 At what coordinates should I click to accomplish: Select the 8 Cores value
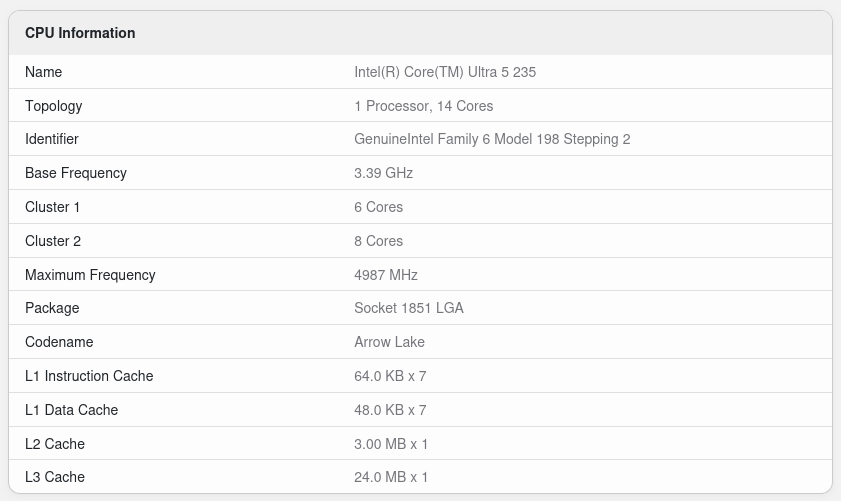coord(378,241)
